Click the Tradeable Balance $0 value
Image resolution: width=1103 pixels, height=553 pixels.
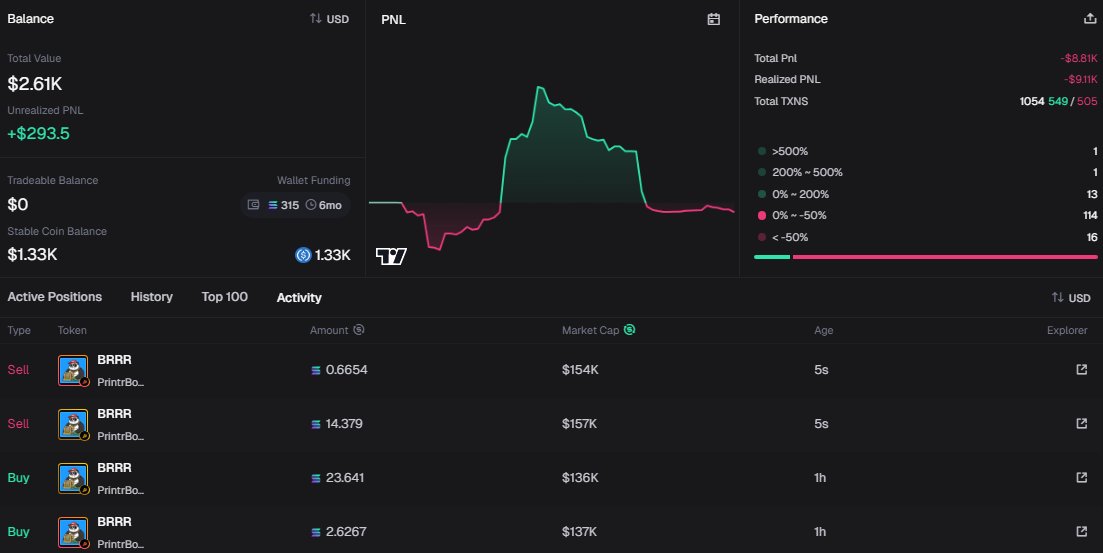pyautogui.click(x=18, y=205)
